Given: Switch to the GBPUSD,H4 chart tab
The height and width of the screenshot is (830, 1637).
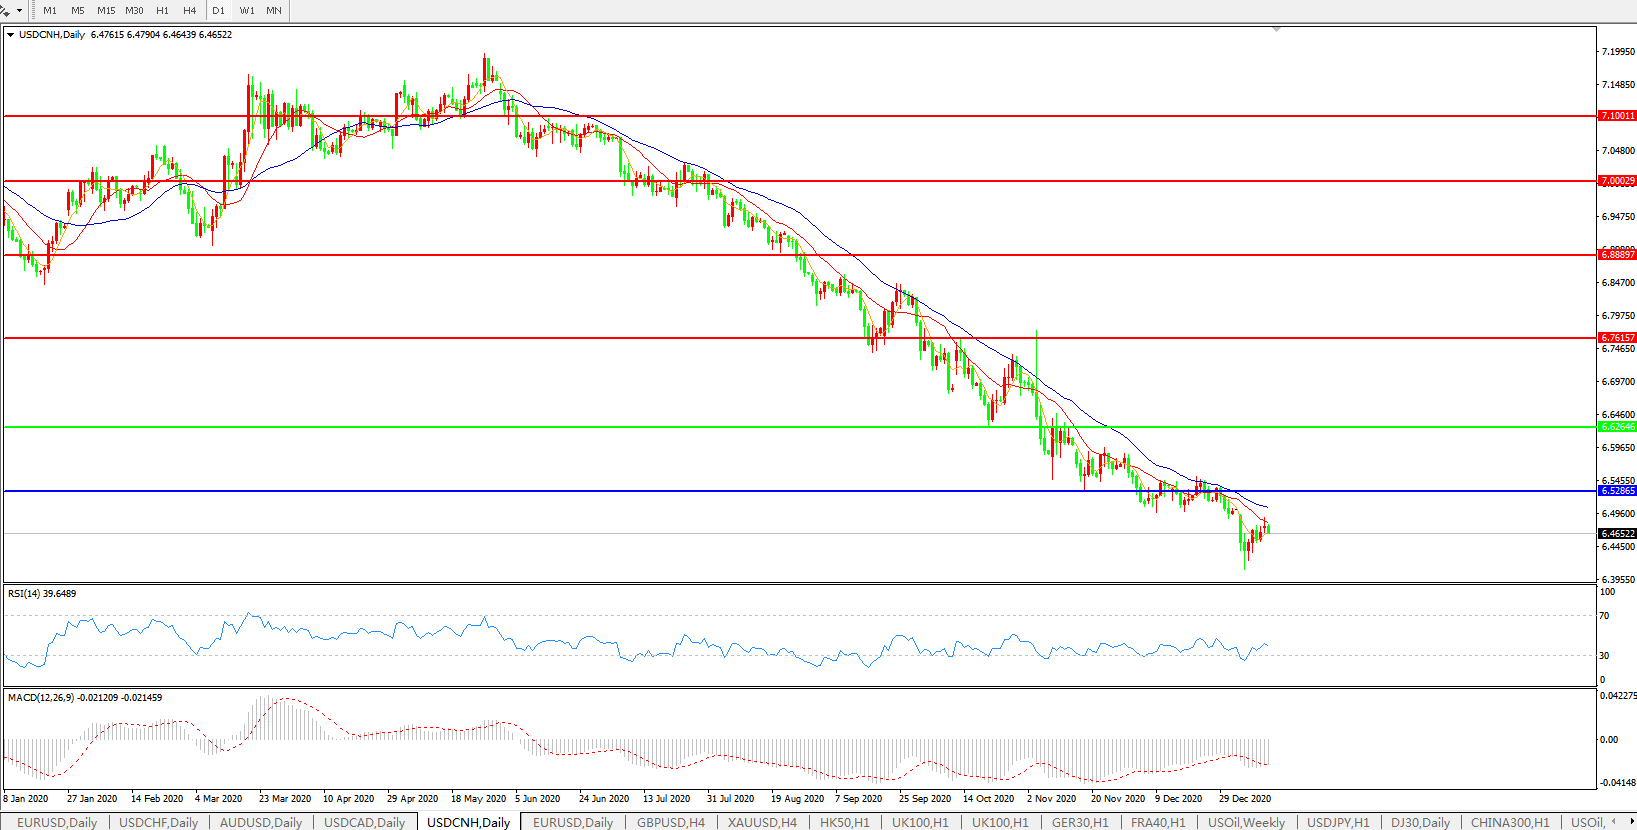Looking at the screenshot, I should point(670,822).
